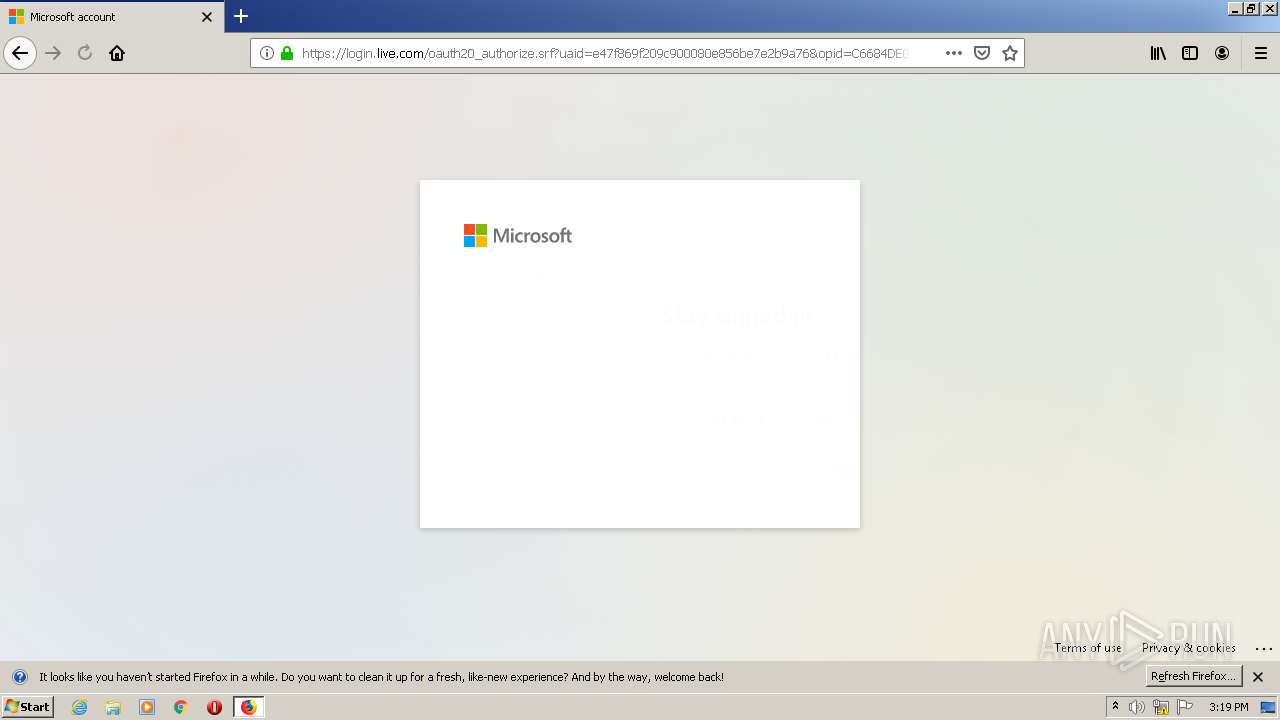1280x720 pixels.
Task: Show site information icon in address bar
Action: click(x=266, y=53)
